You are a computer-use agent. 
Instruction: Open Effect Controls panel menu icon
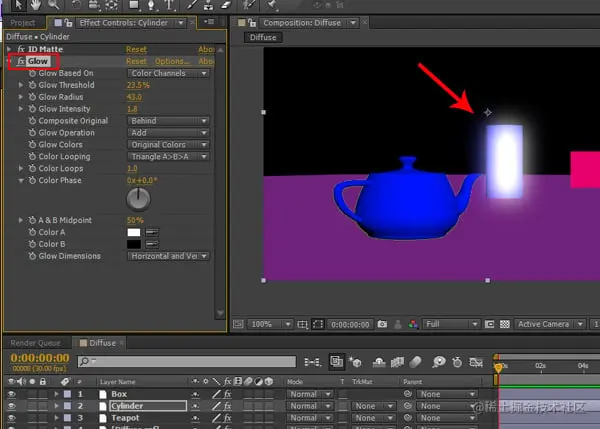[209, 22]
